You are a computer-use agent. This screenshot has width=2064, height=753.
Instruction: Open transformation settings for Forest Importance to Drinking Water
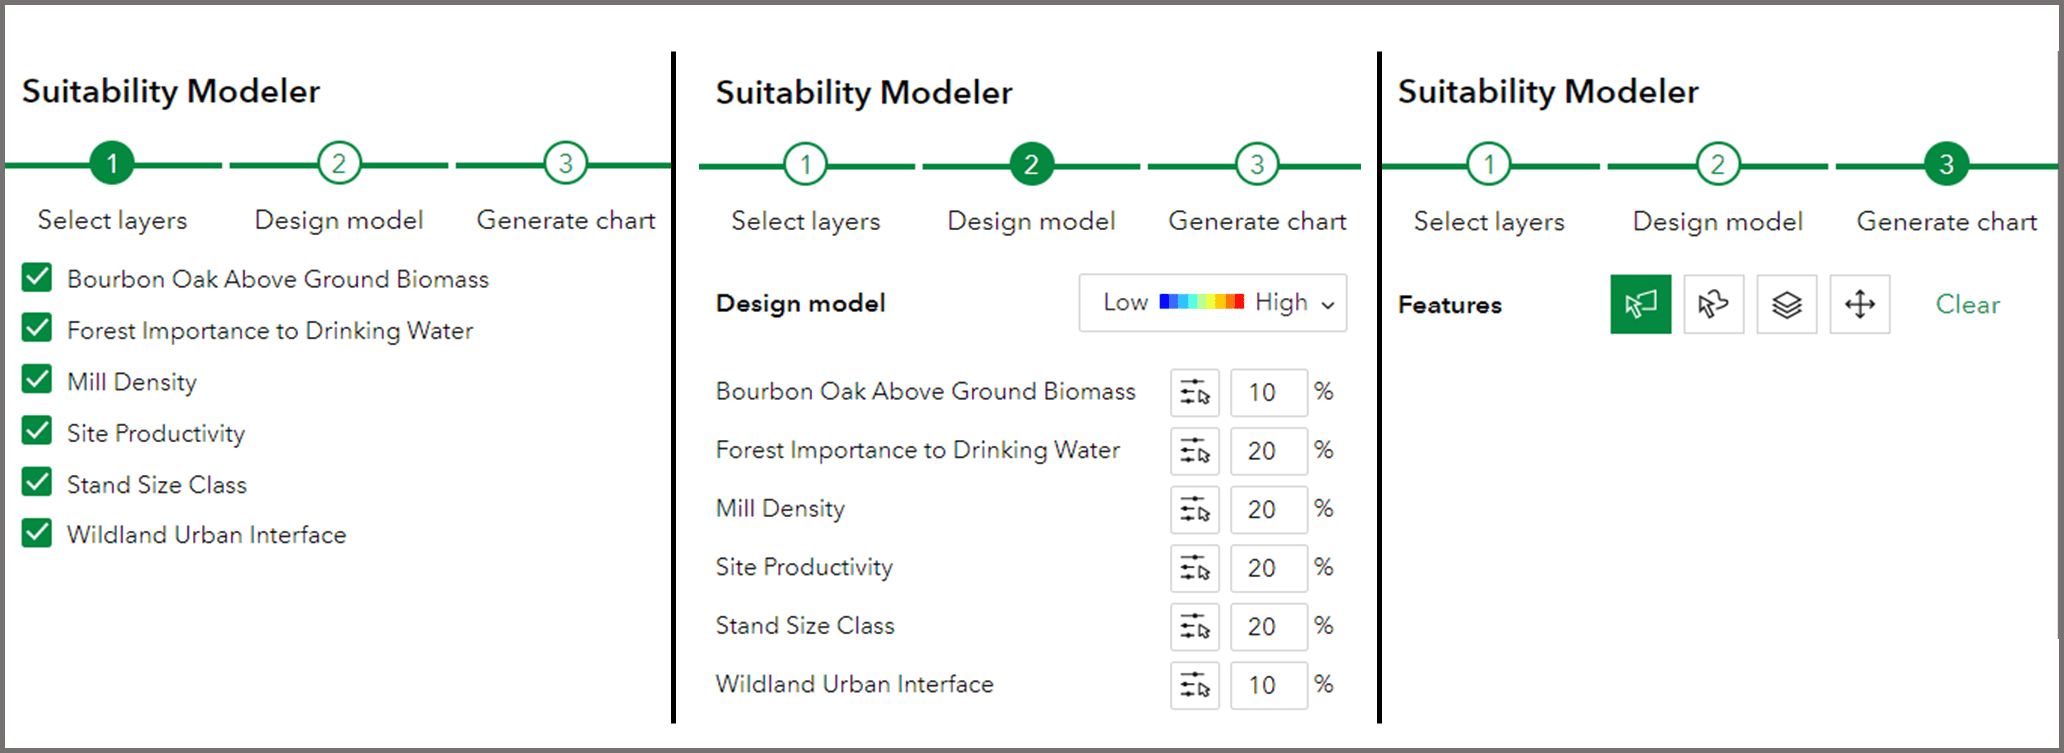click(x=1195, y=451)
